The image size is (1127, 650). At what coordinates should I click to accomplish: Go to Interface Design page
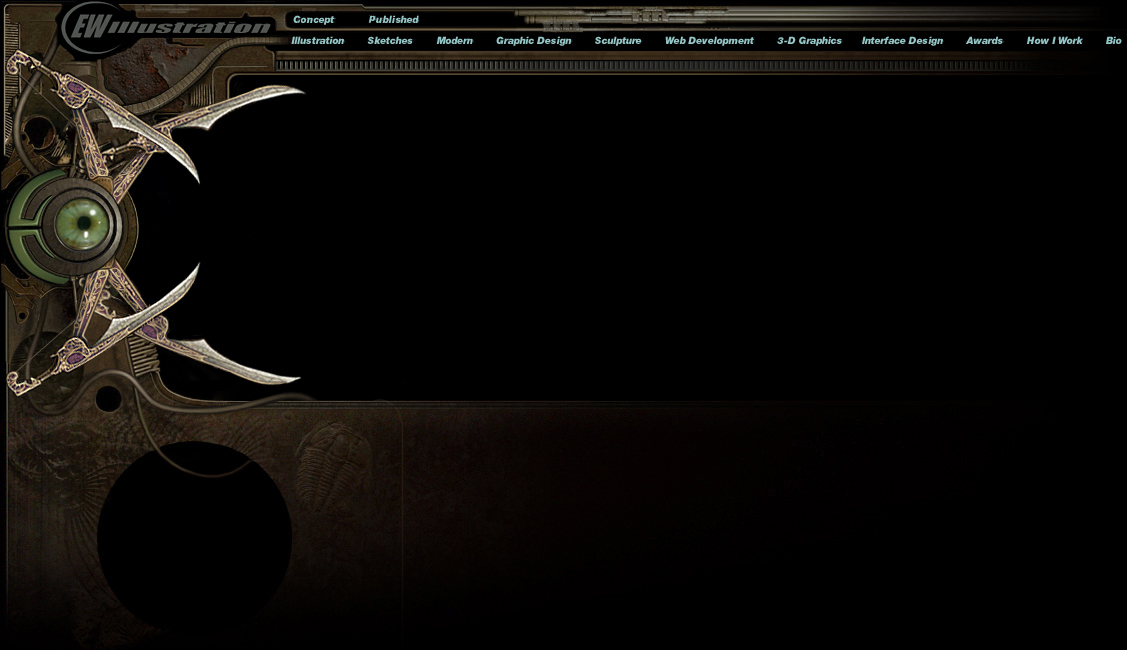(x=902, y=41)
